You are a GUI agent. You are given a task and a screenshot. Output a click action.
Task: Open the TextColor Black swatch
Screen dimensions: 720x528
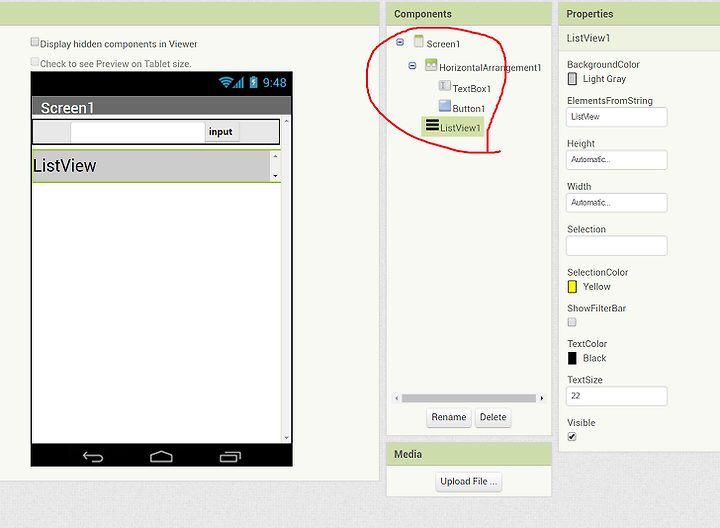coord(572,358)
